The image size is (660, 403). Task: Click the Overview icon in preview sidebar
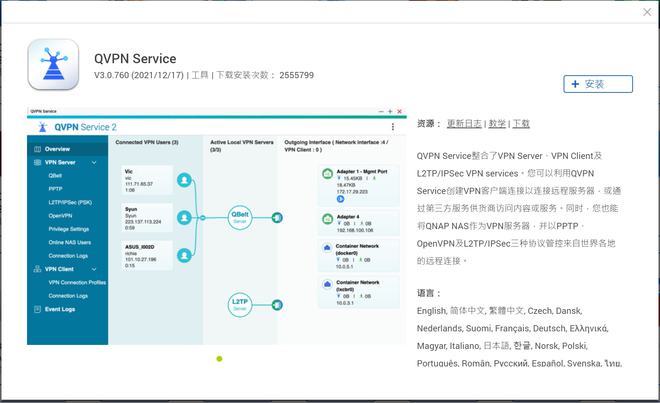point(37,149)
